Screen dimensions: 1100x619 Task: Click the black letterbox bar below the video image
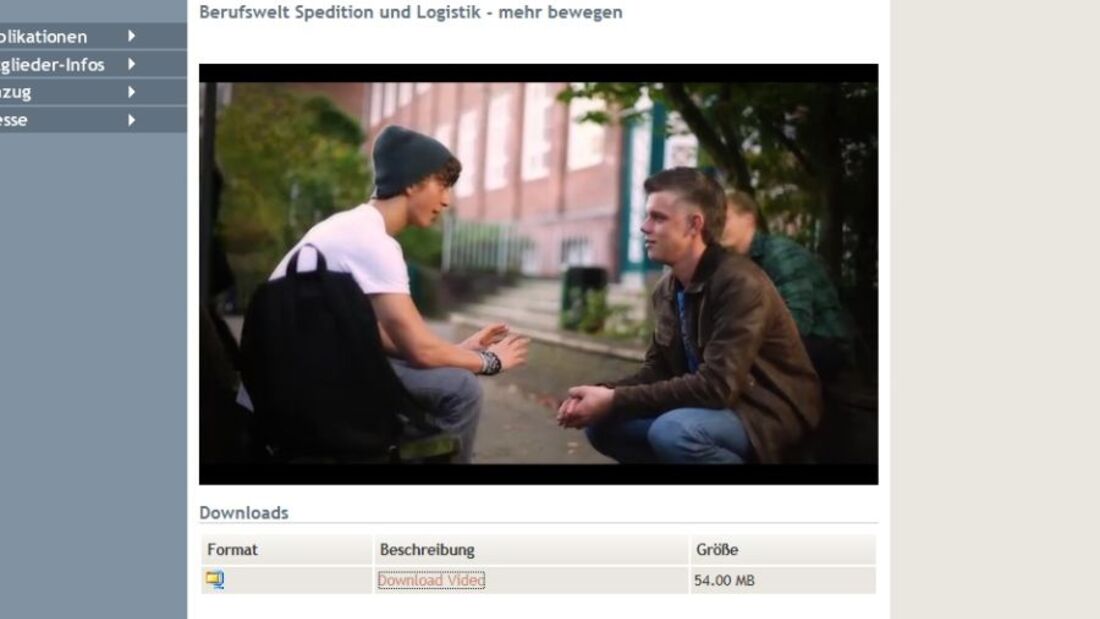click(x=538, y=474)
